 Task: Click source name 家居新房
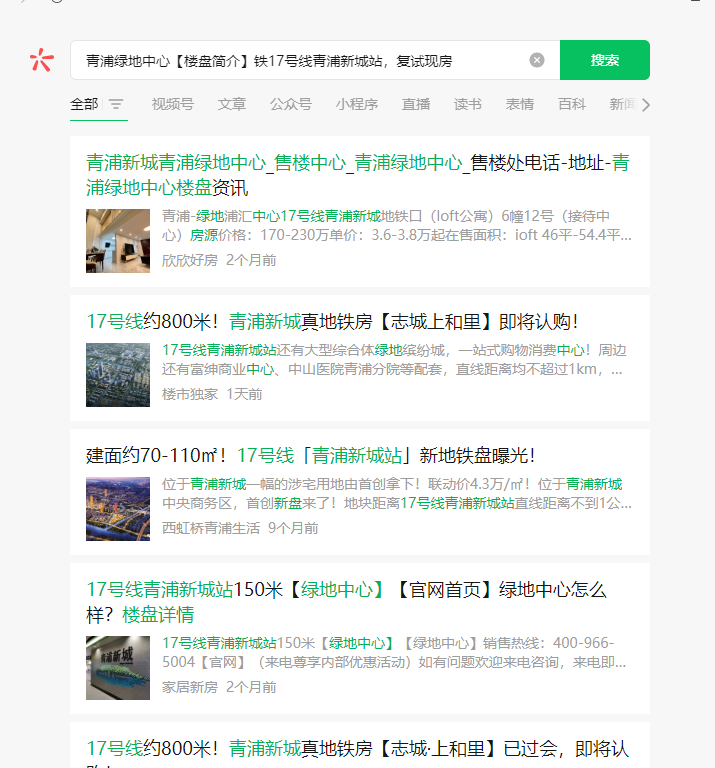[190, 687]
